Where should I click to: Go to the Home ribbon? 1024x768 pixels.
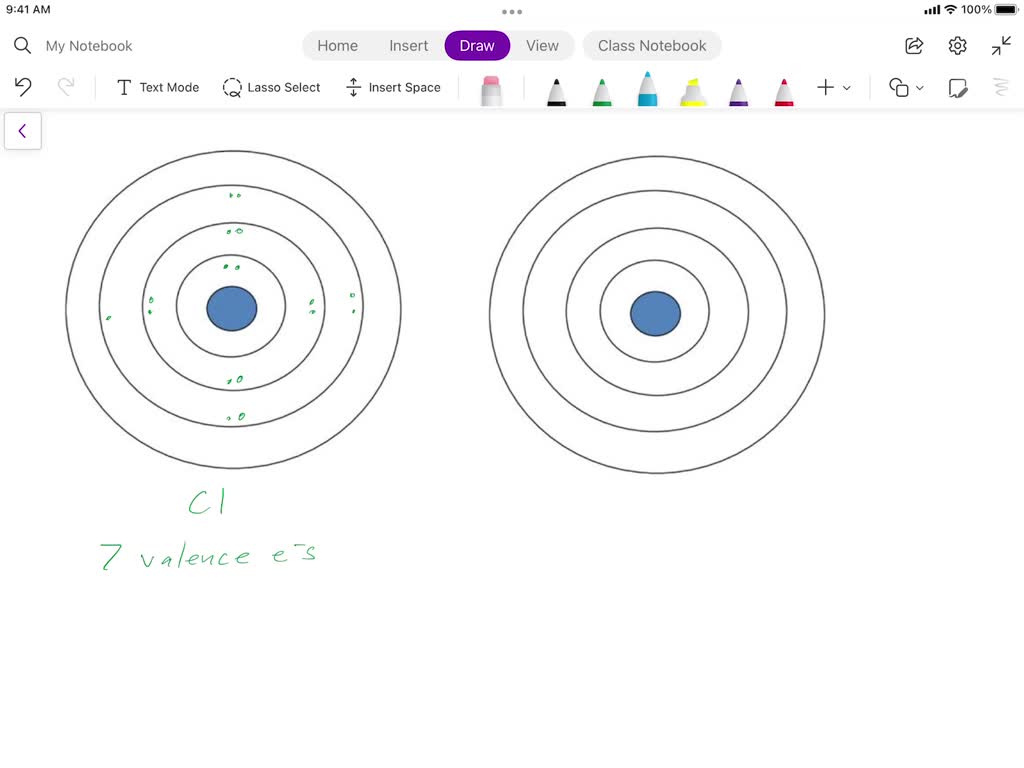click(x=337, y=45)
